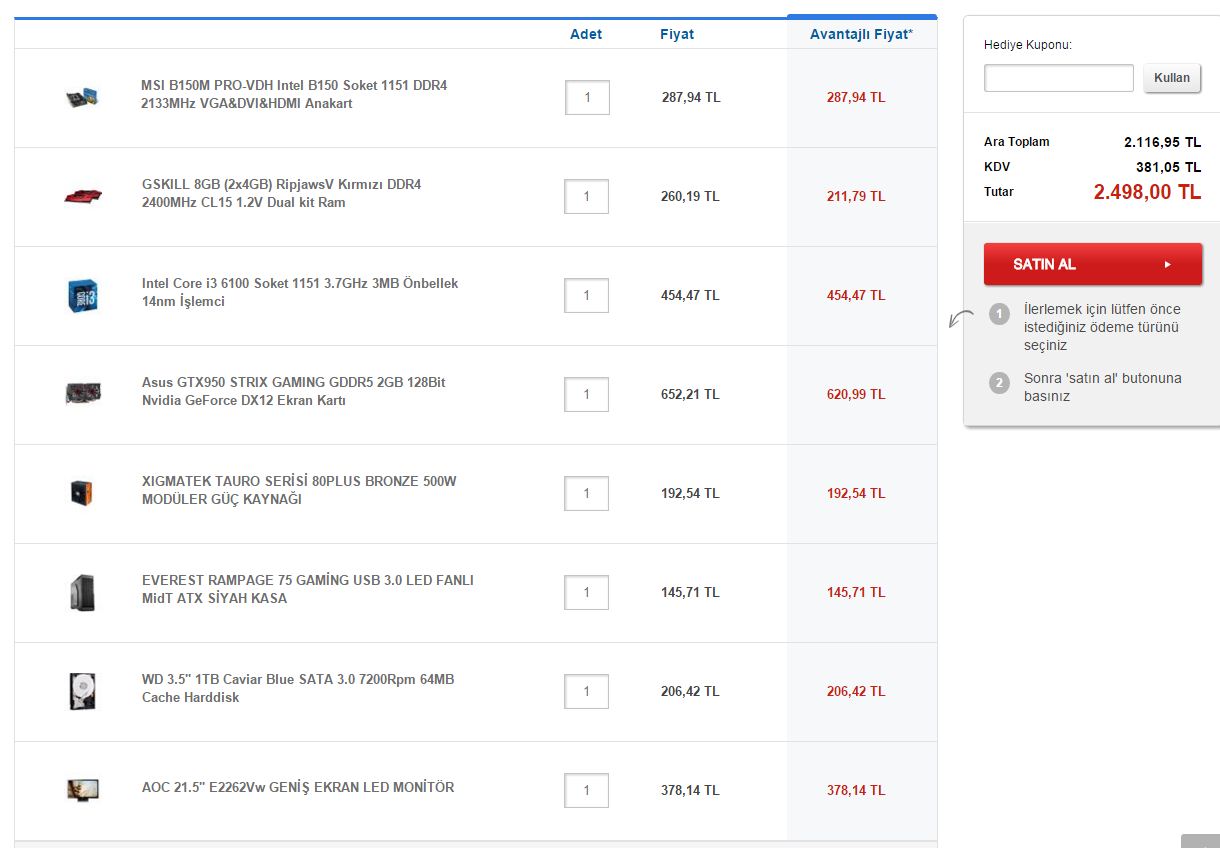Select the red 620,99 TL Asus price
The image size is (1220, 848).
pyautogui.click(x=856, y=395)
